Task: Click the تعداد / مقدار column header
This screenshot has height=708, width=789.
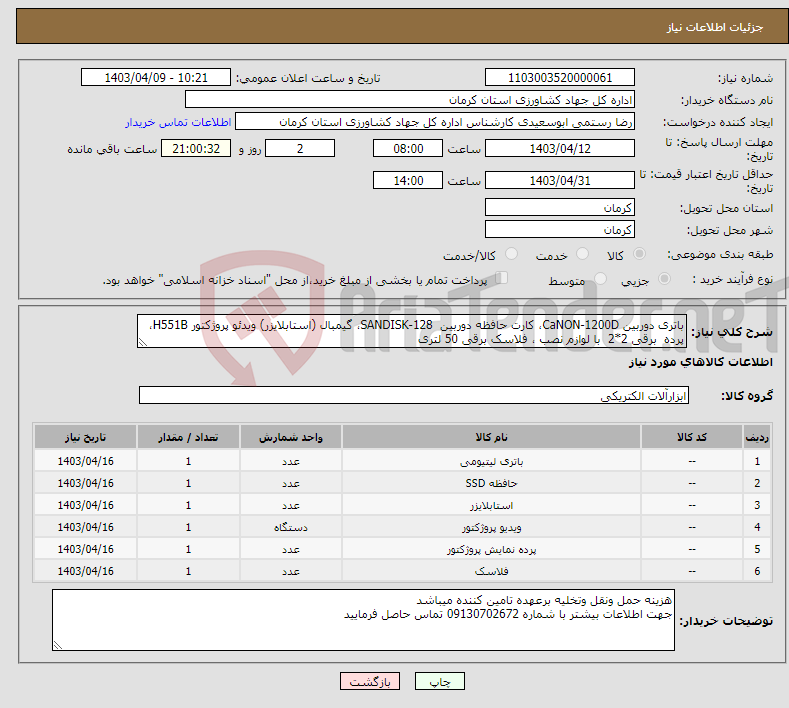Action: pyautogui.click(x=188, y=437)
